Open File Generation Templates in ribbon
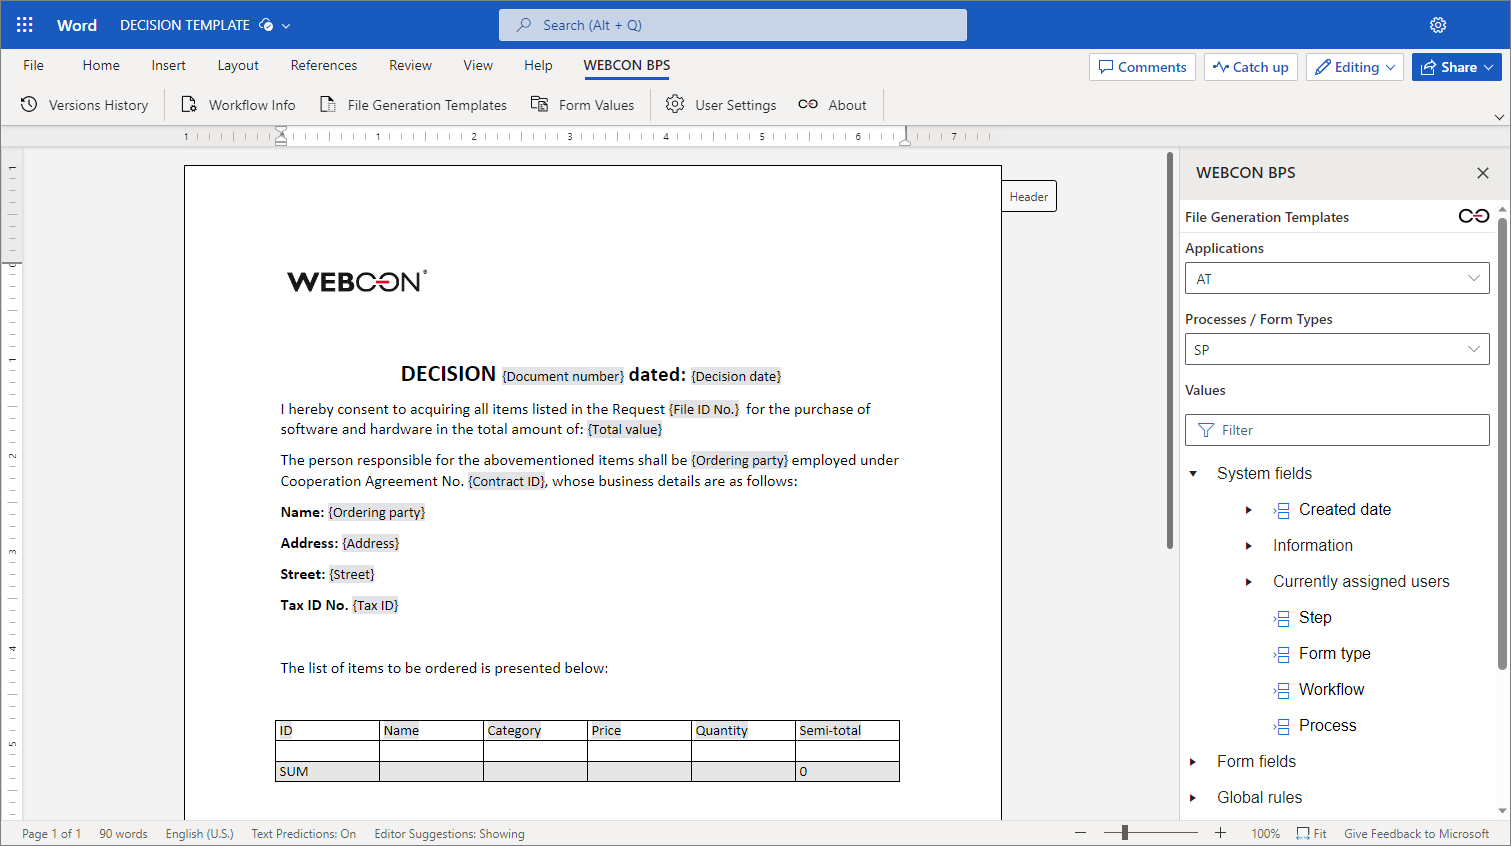This screenshot has height=846, width=1511. [x=413, y=105]
